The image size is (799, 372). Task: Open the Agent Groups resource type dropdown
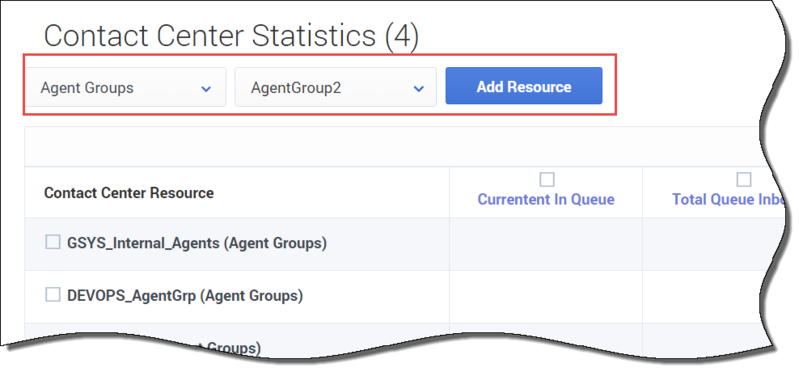click(125, 87)
